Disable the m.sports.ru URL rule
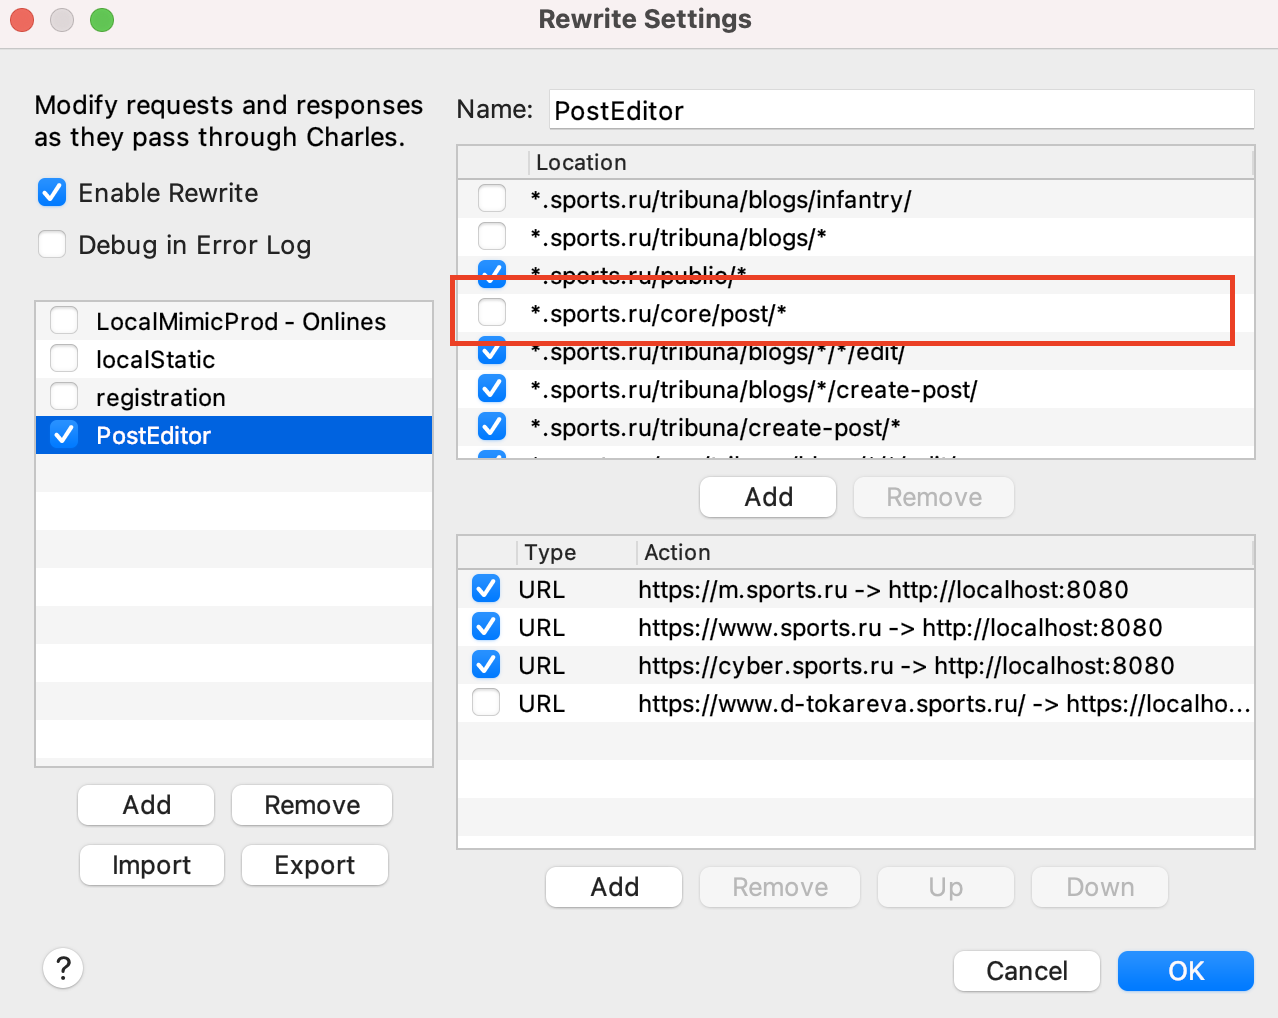Viewport: 1278px width, 1018px height. (x=486, y=589)
